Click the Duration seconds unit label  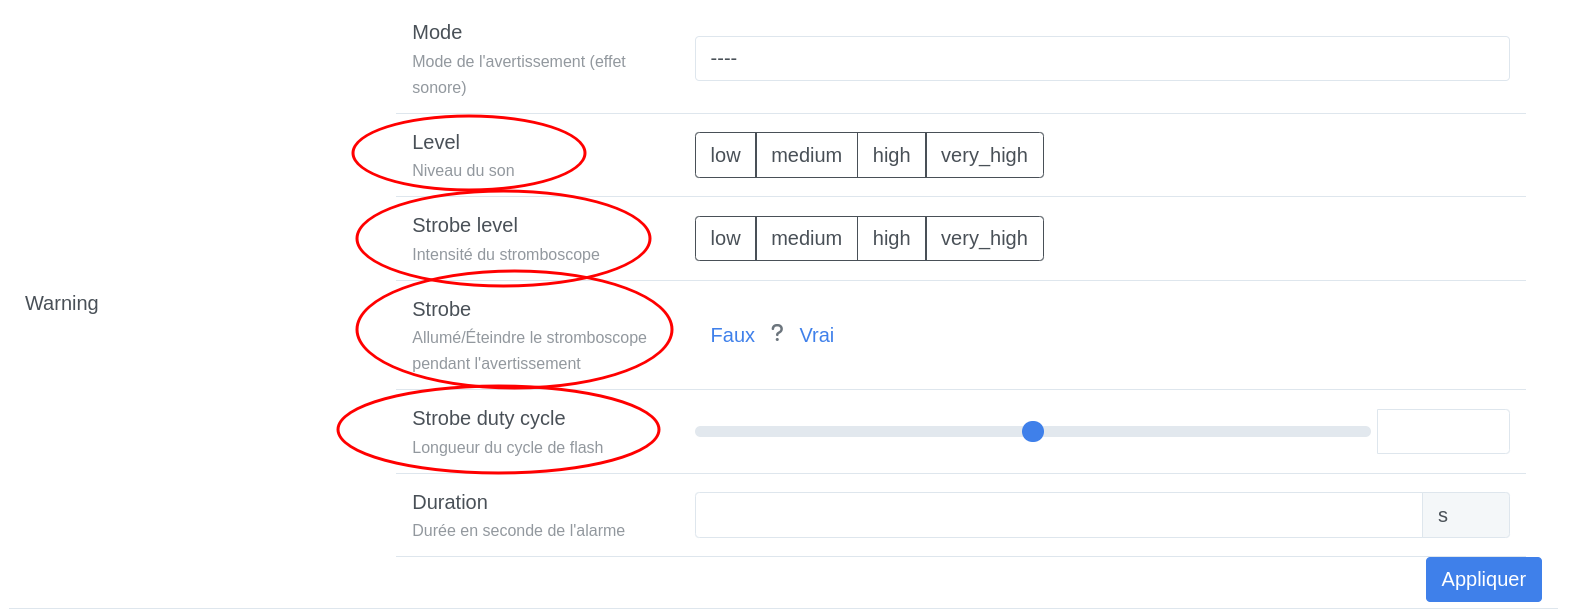pos(1465,515)
